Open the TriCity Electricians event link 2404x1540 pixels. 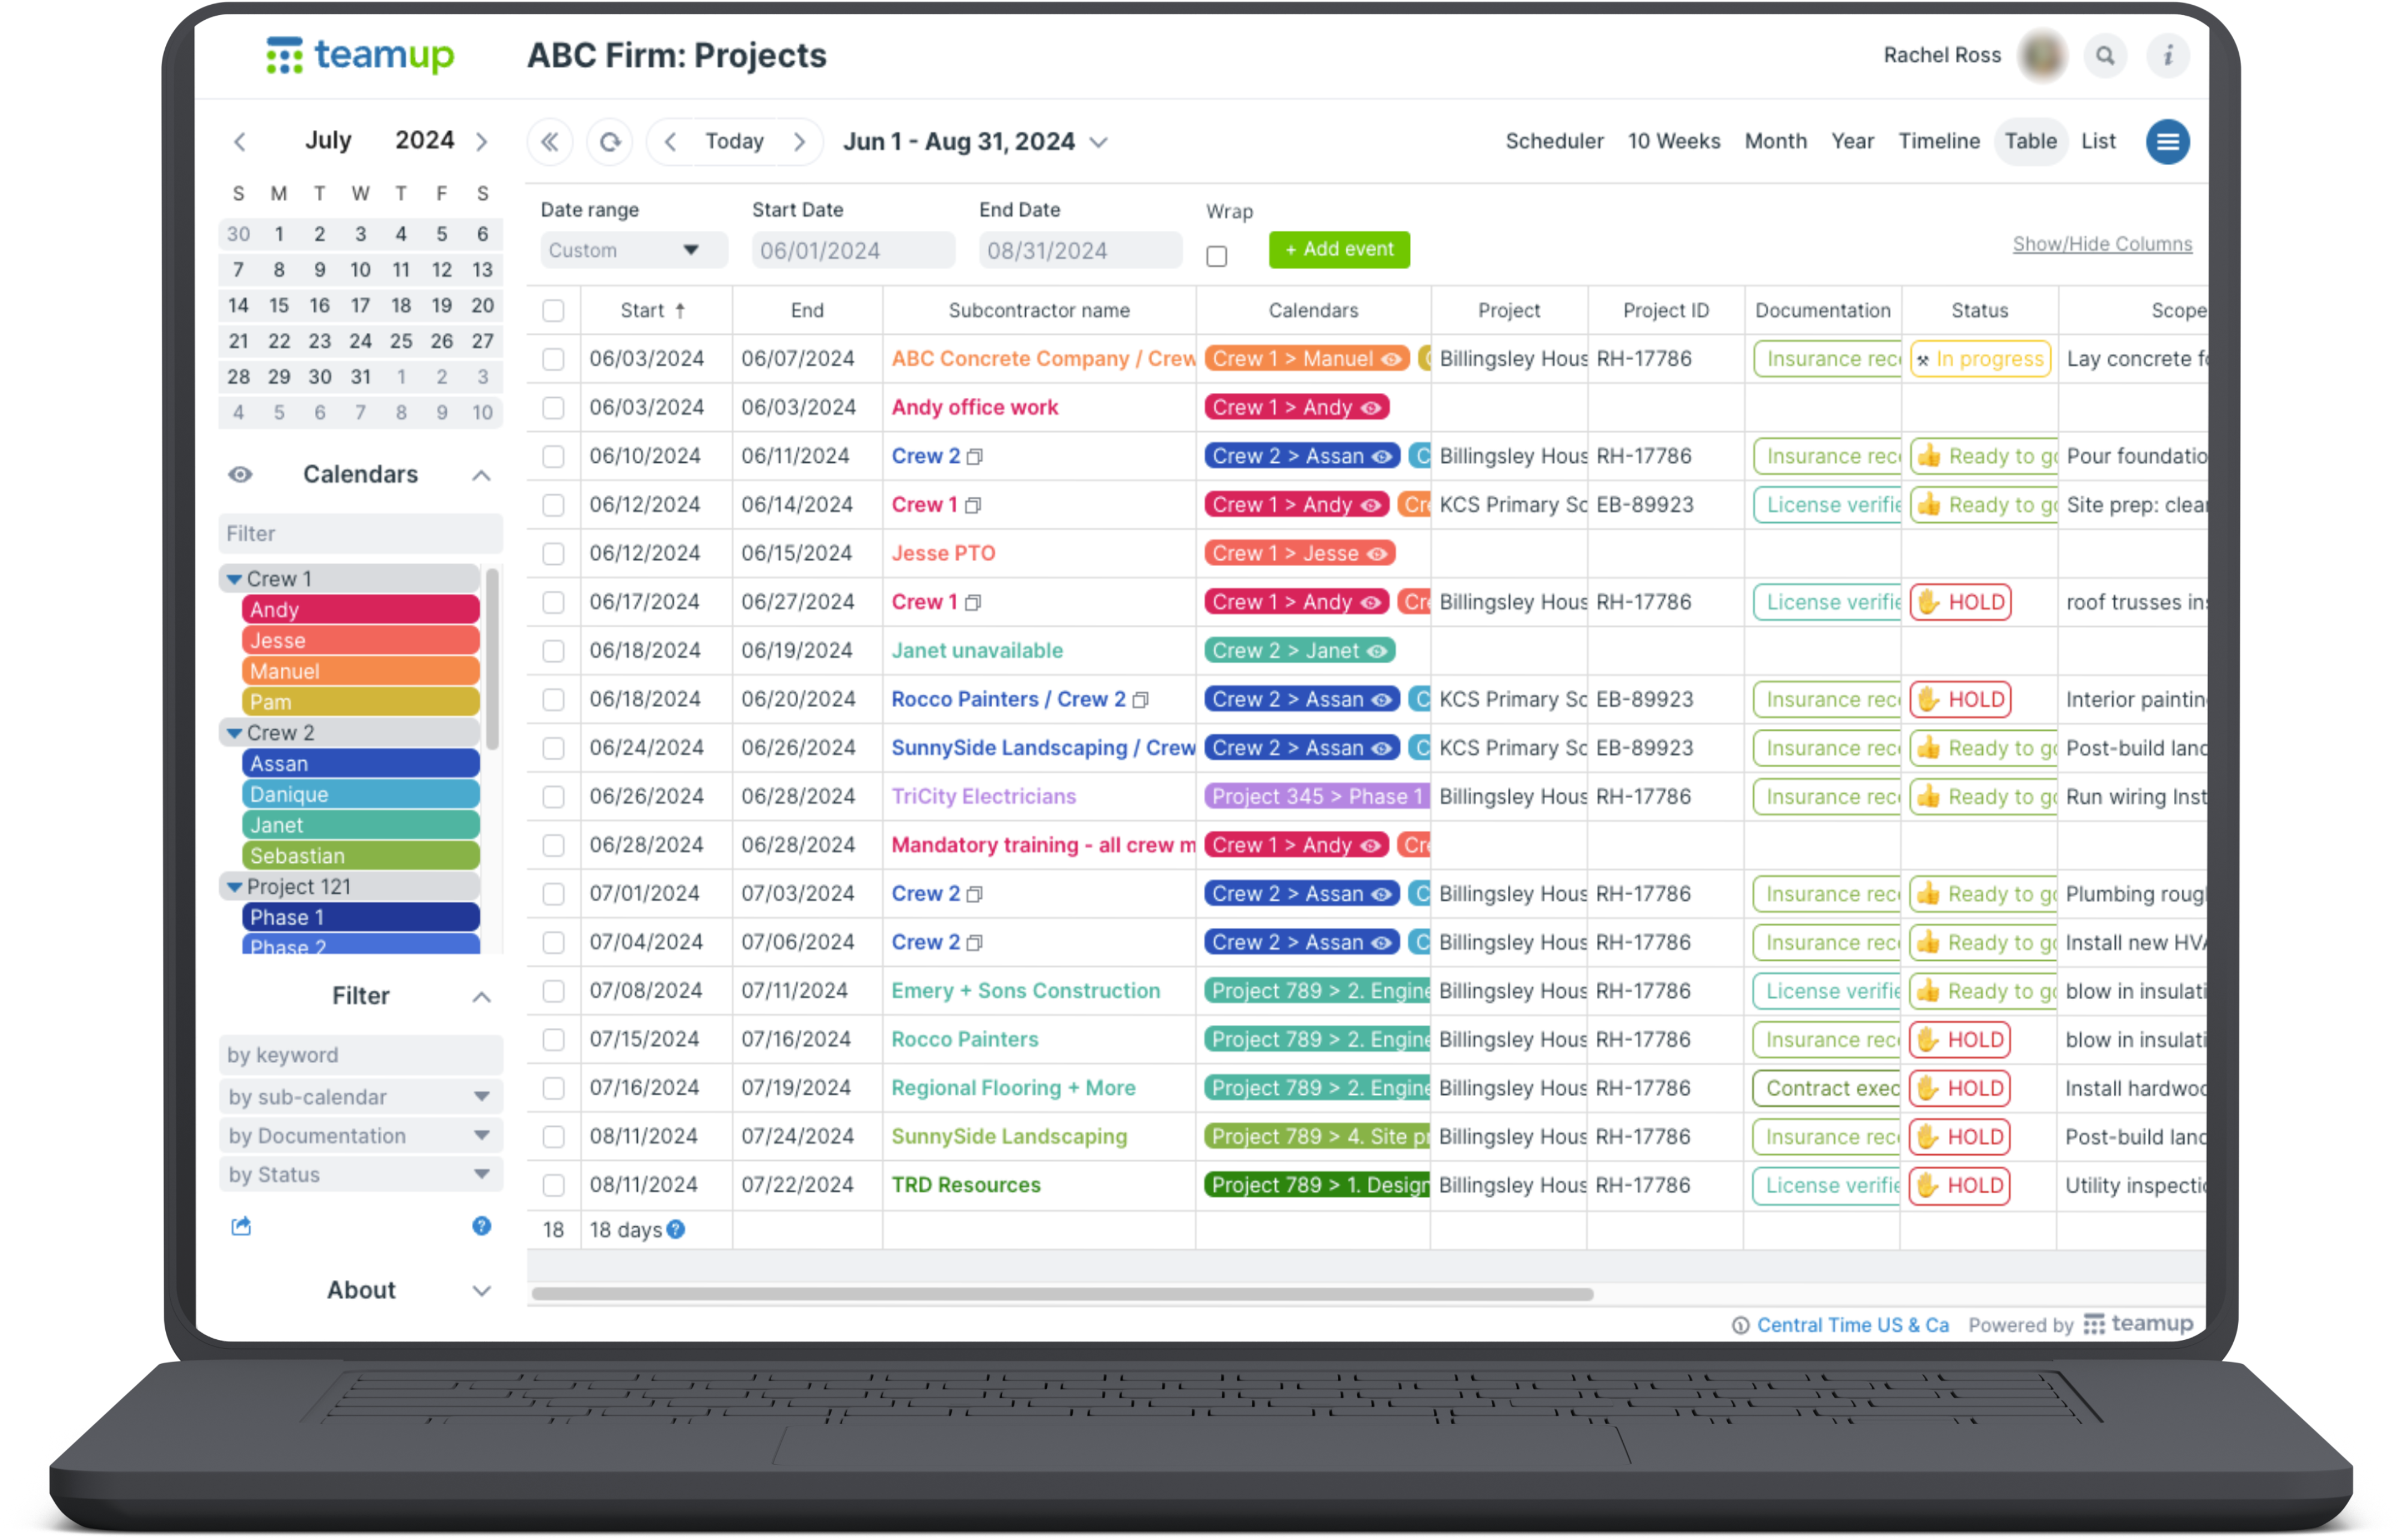[x=983, y=797]
